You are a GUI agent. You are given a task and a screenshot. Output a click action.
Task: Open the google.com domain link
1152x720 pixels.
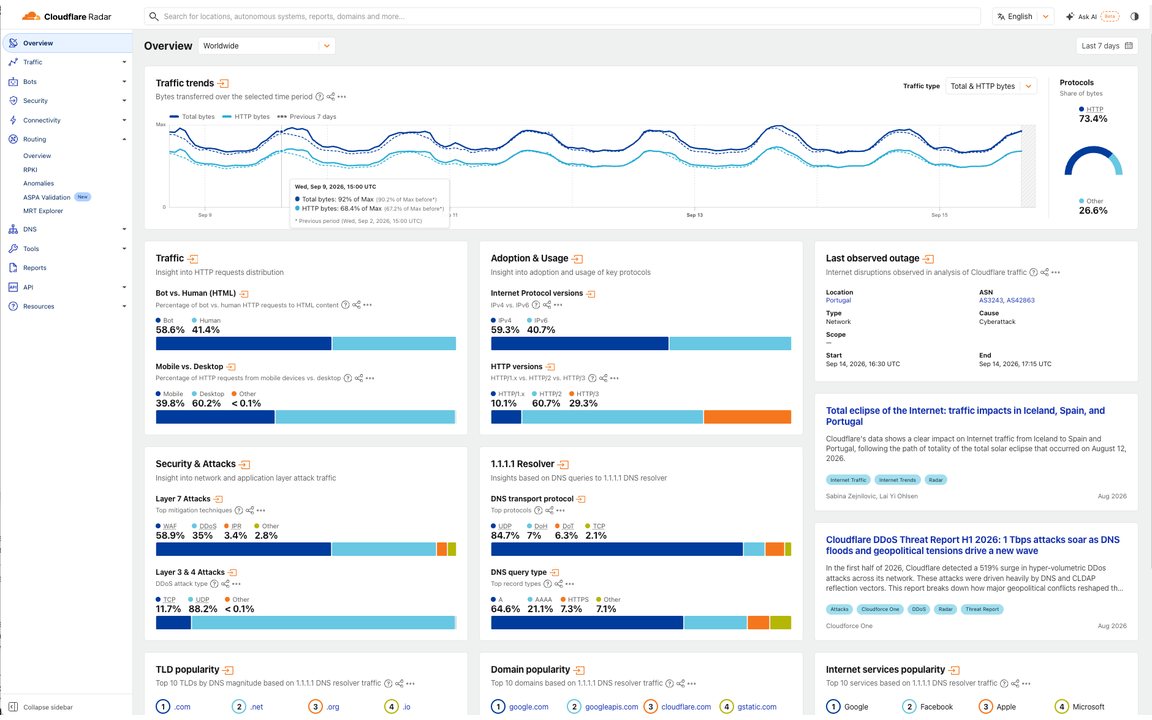click(528, 707)
